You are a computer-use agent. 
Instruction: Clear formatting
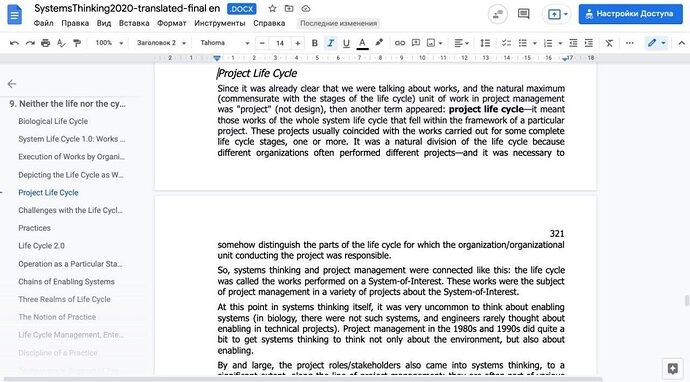[x=609, y=43]
